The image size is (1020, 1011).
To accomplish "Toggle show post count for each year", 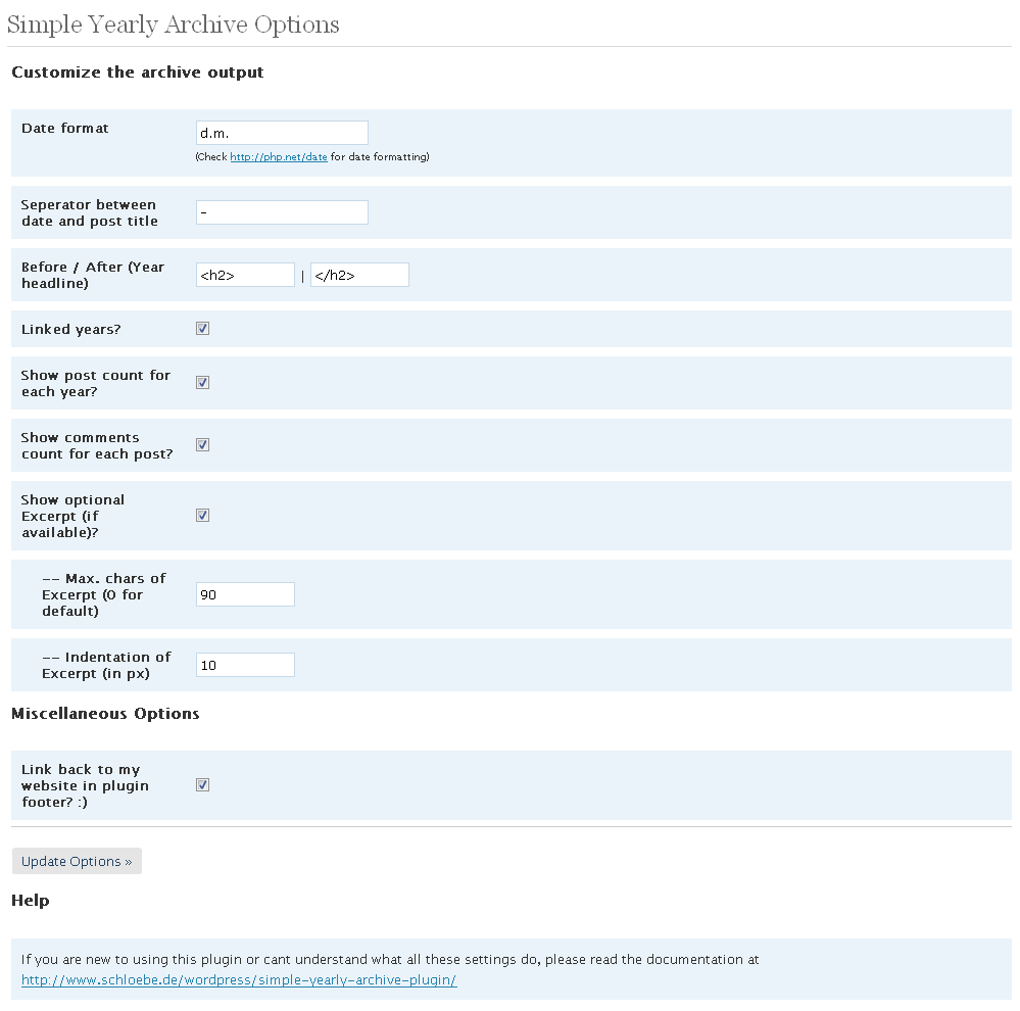I will (x=202, y=382).
